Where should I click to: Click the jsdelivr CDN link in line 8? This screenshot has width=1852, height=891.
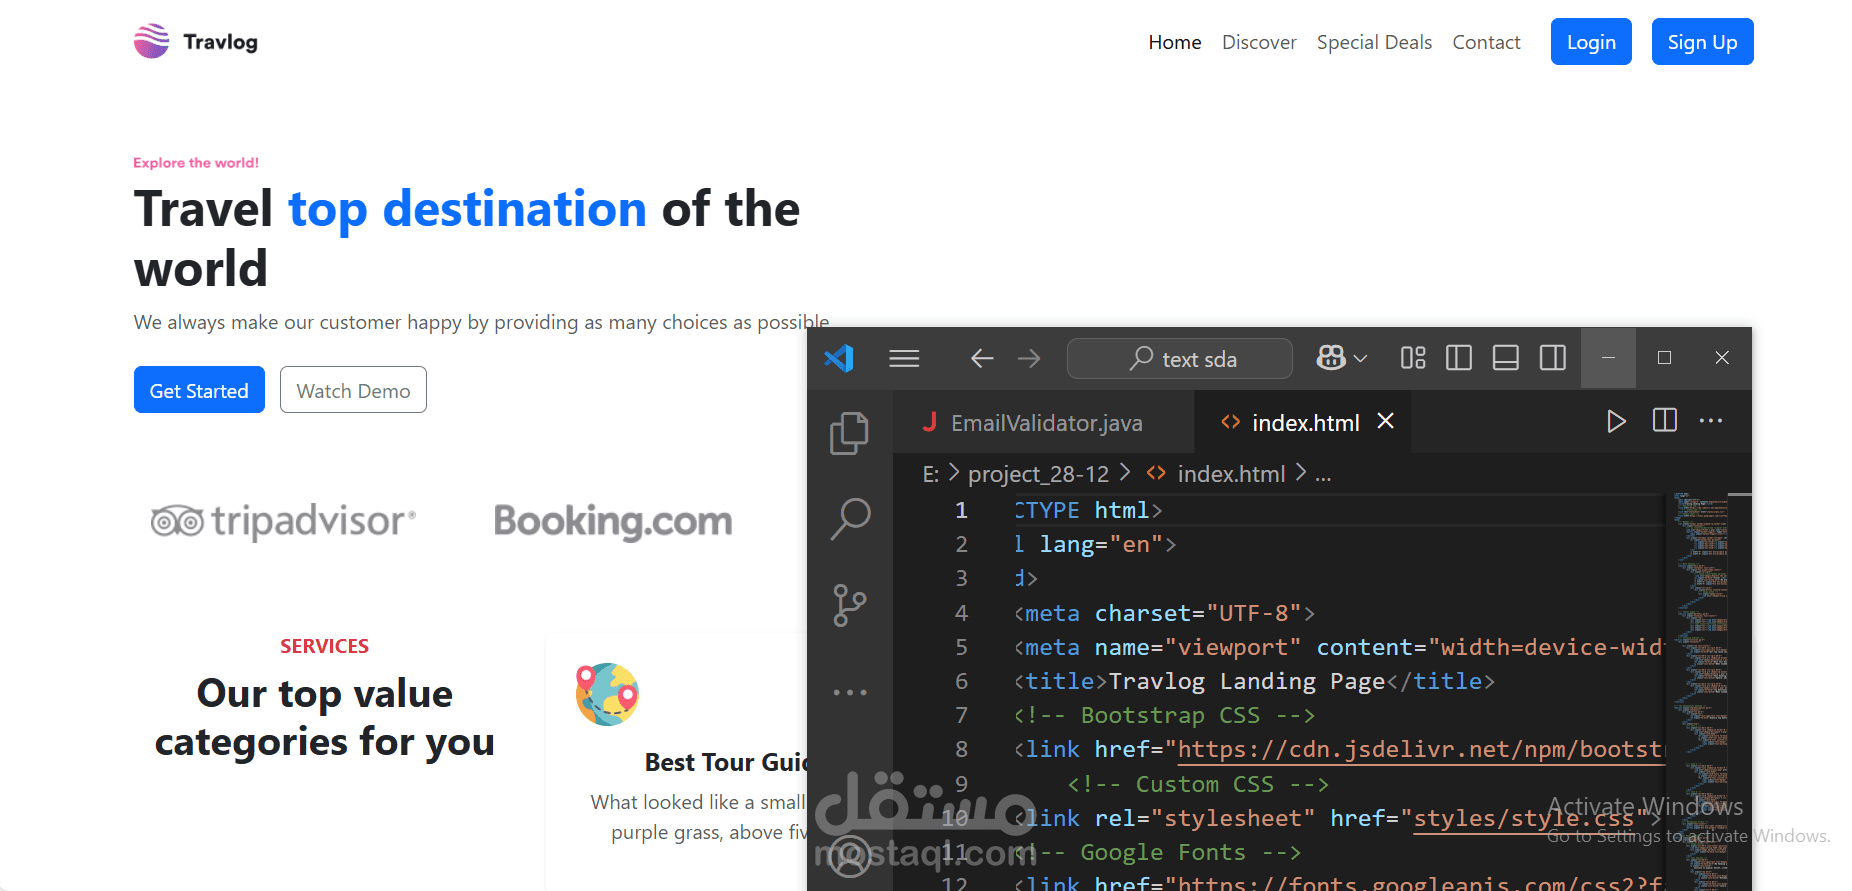pos(1420,749)
